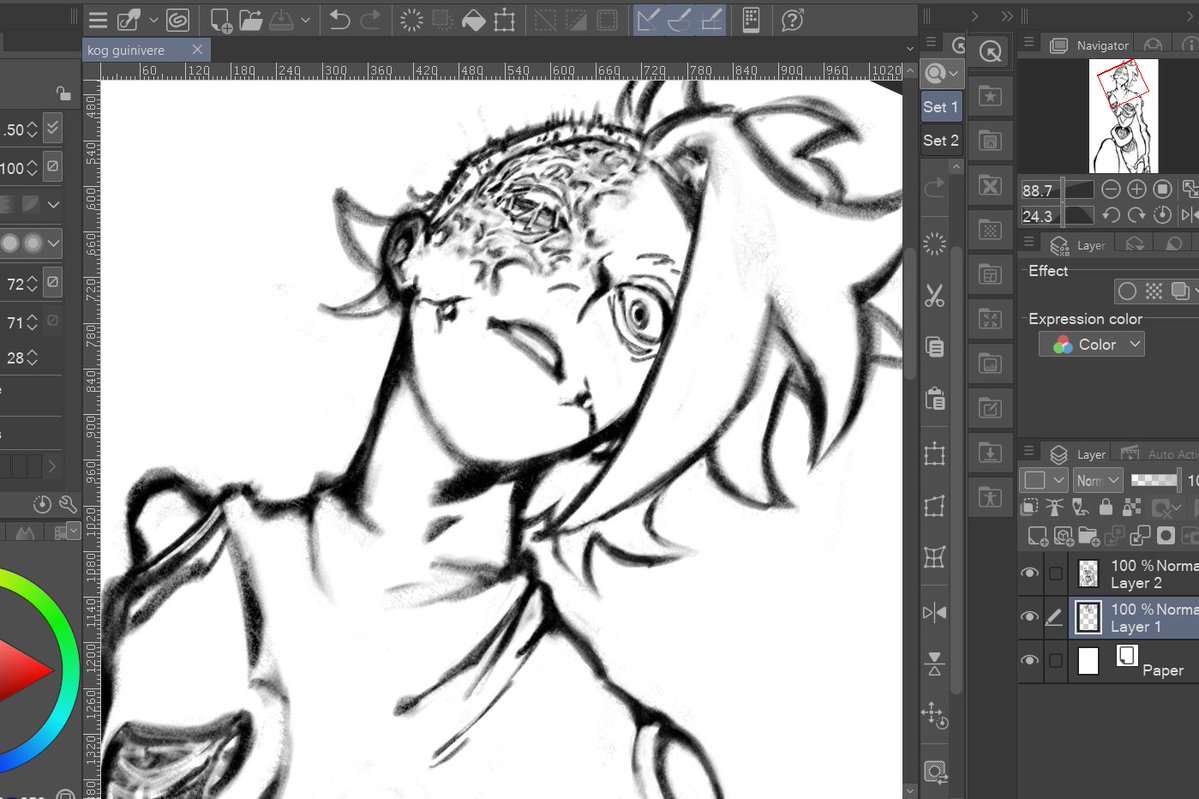Hide Layer 2 with eye icon
This screenshot has height=799, width=1199.
1030,573
